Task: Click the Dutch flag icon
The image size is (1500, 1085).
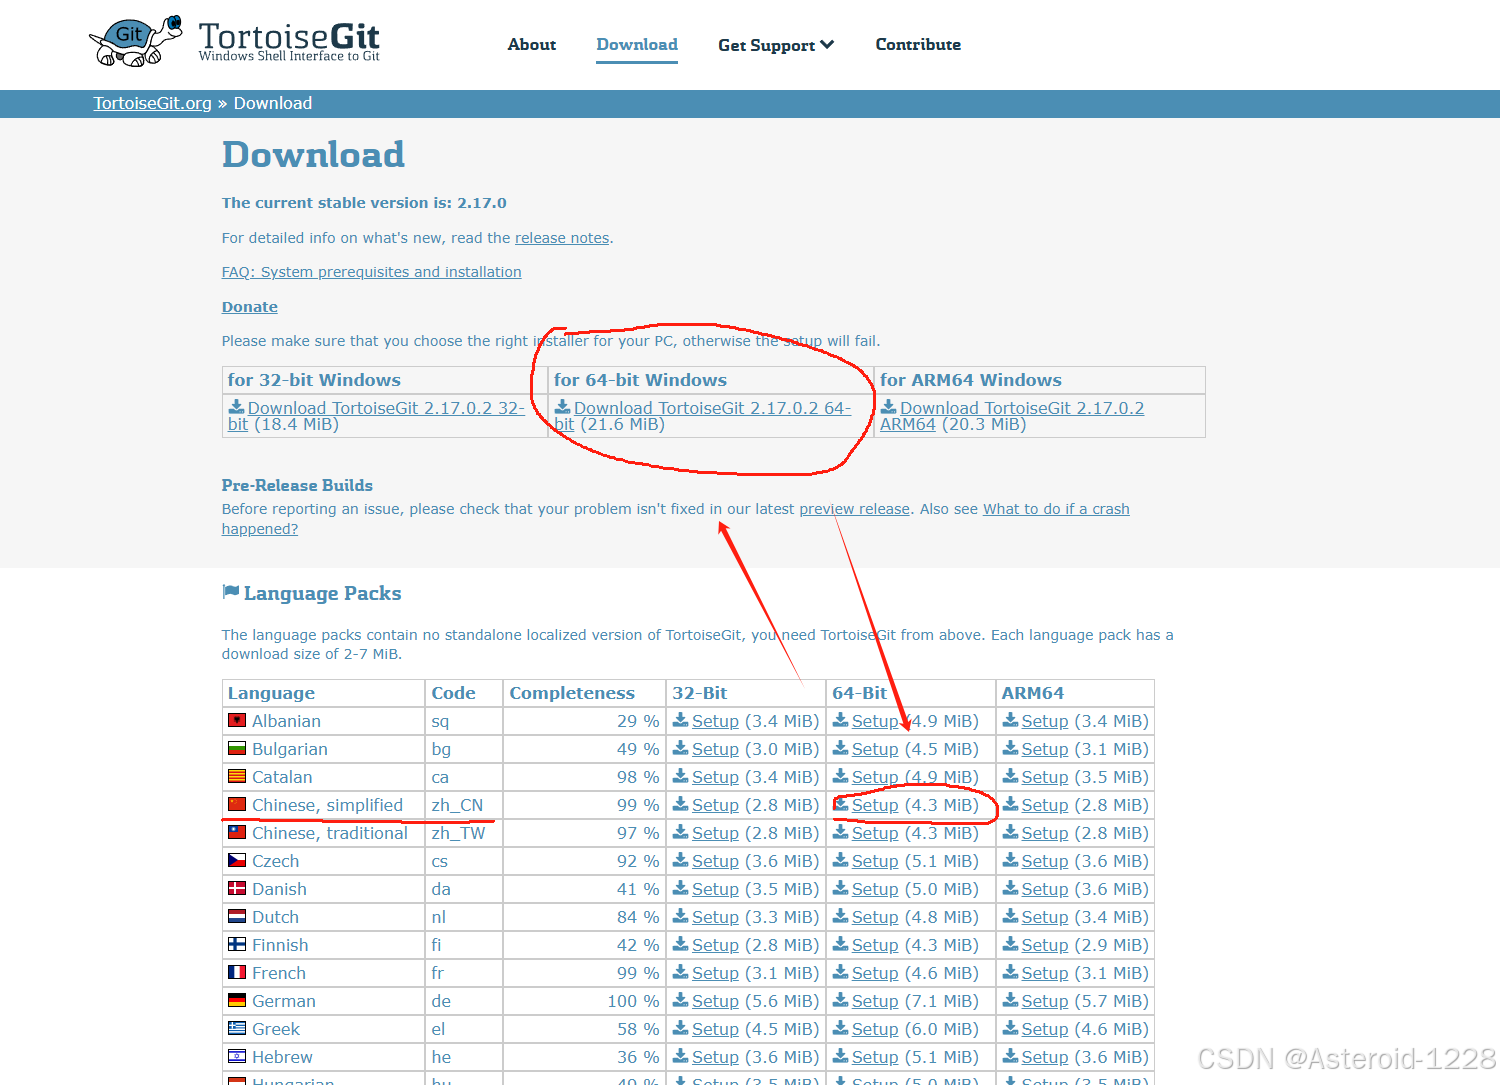Action: pyautogui.click(x=237, y=917)
